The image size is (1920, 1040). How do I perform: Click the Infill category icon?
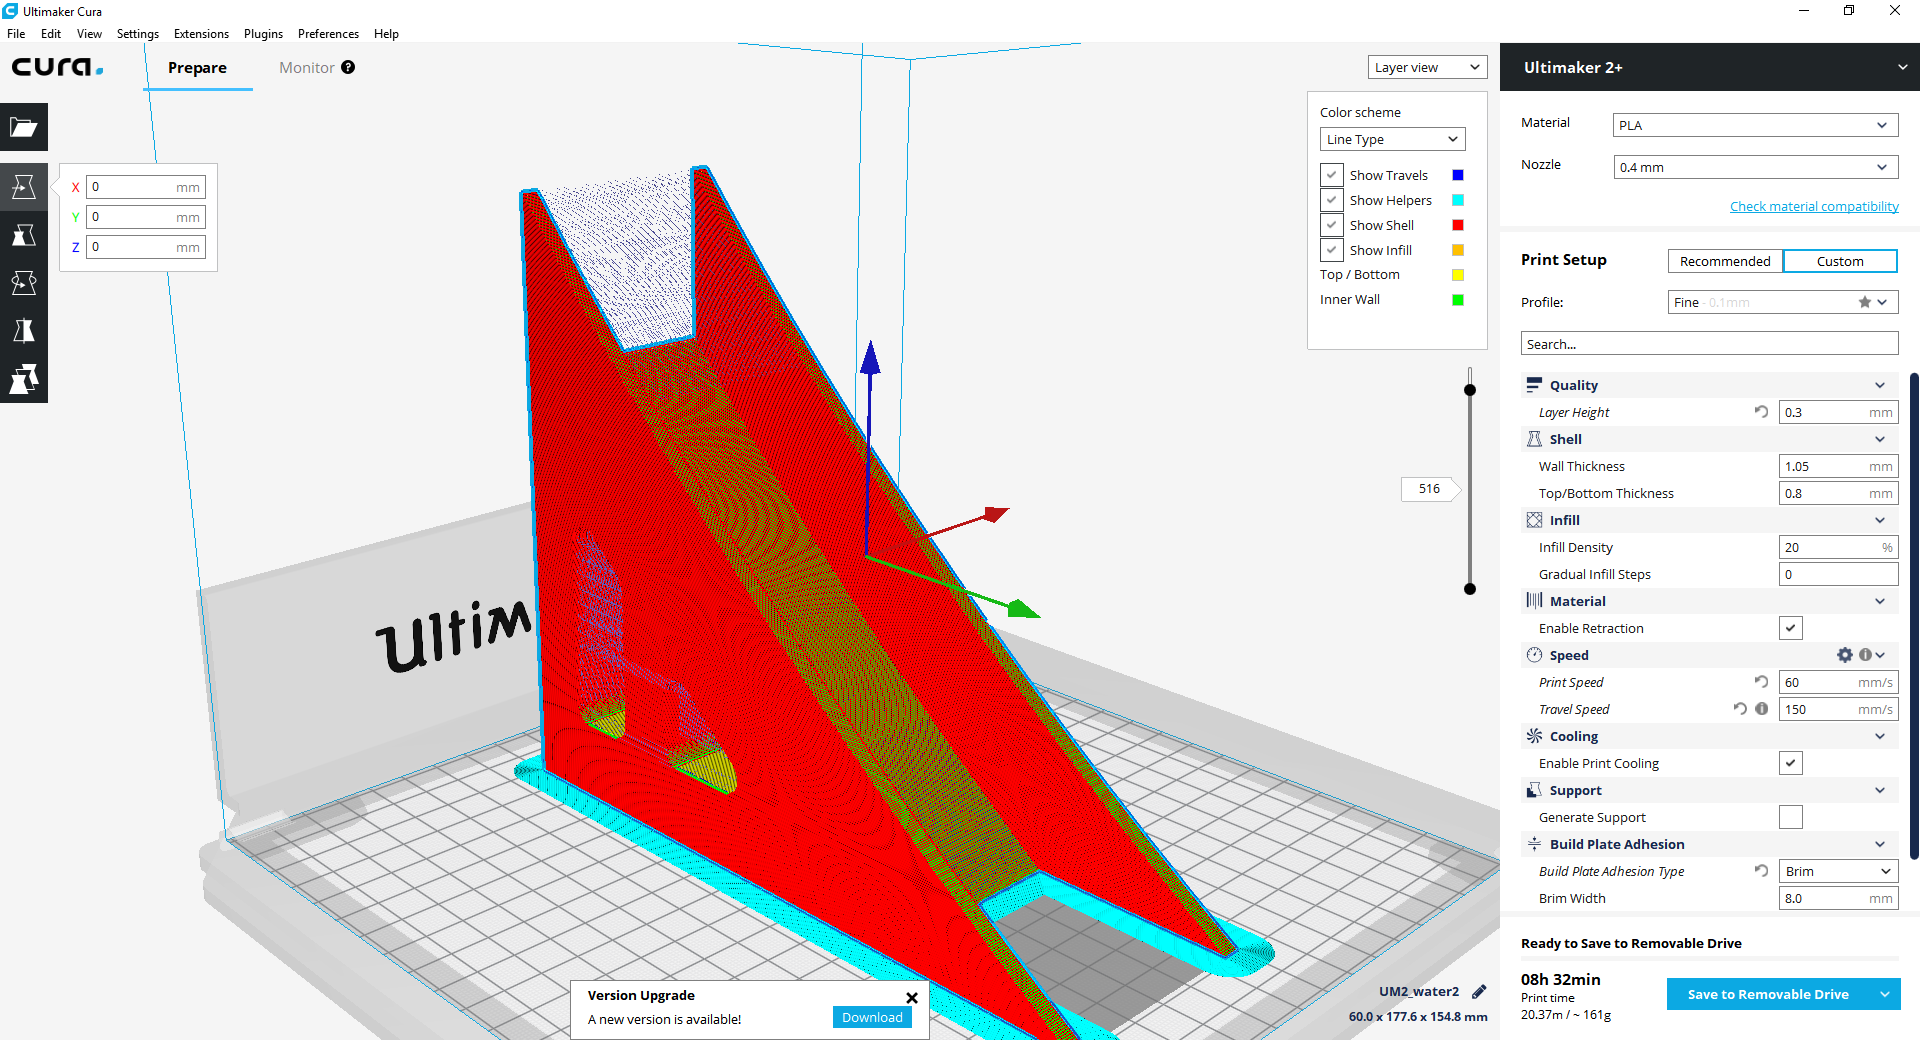(1534, 520)
